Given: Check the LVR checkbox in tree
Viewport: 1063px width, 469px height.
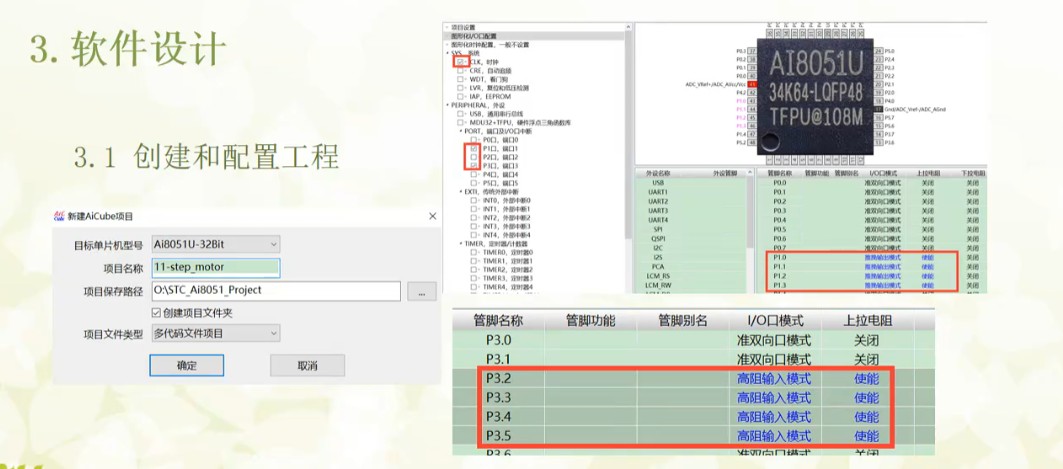Looking at the screenshot, I should 460,88.
